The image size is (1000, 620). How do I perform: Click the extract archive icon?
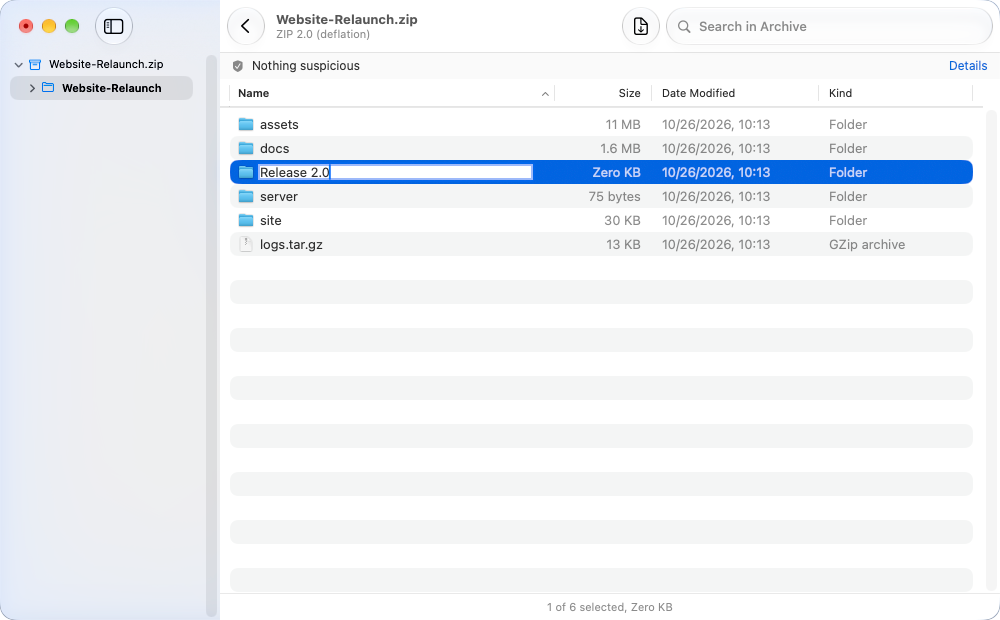(x=640, y=26)
